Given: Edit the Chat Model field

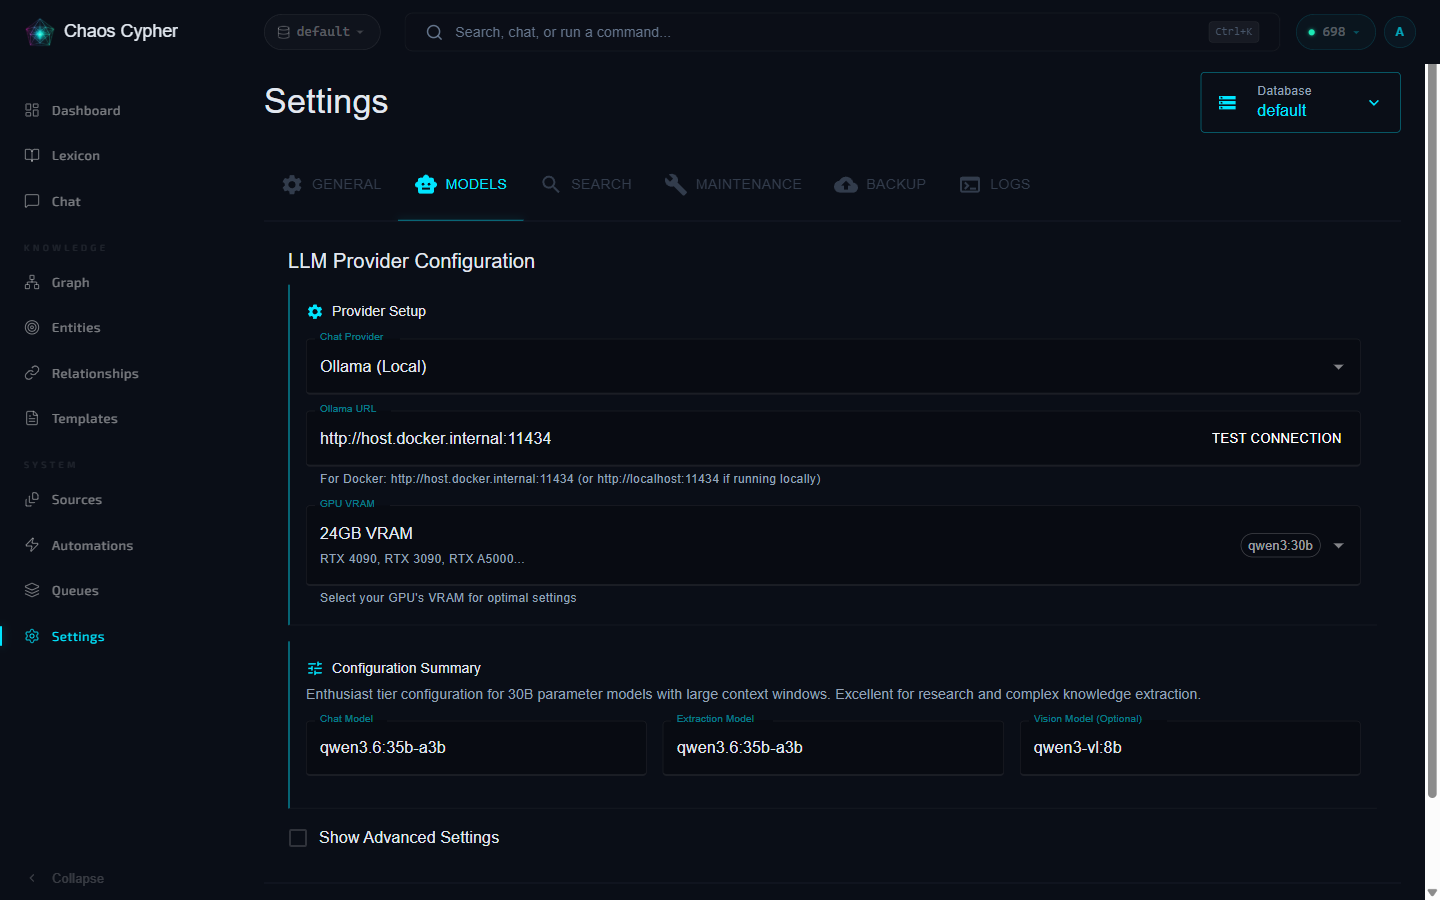Looking at the screenshot, I should (x=476, y=748).
